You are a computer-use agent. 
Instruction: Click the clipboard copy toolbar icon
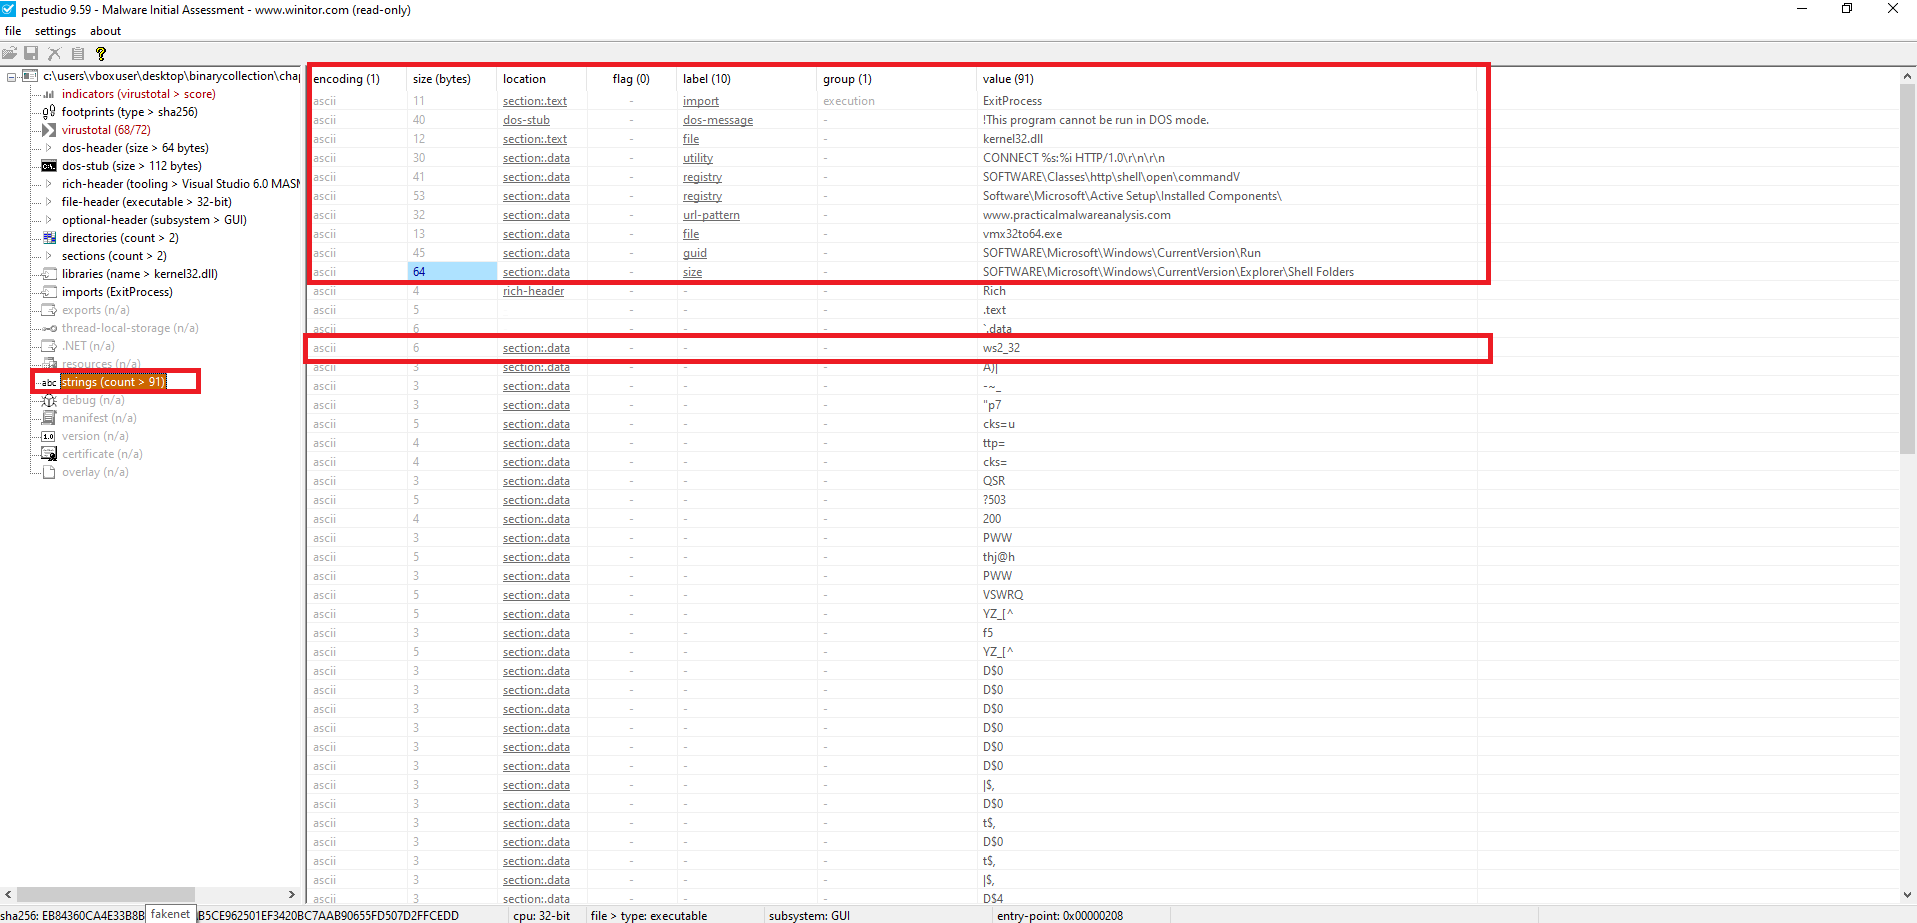click(78, 54)
